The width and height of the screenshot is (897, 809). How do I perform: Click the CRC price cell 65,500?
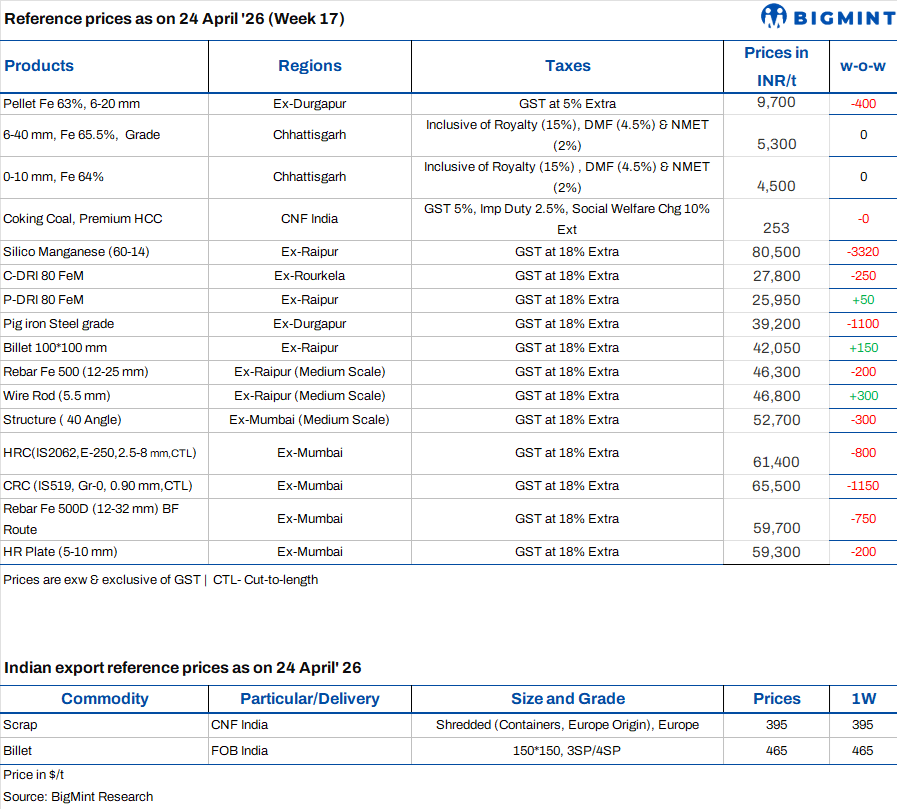(x=776, y=486)
